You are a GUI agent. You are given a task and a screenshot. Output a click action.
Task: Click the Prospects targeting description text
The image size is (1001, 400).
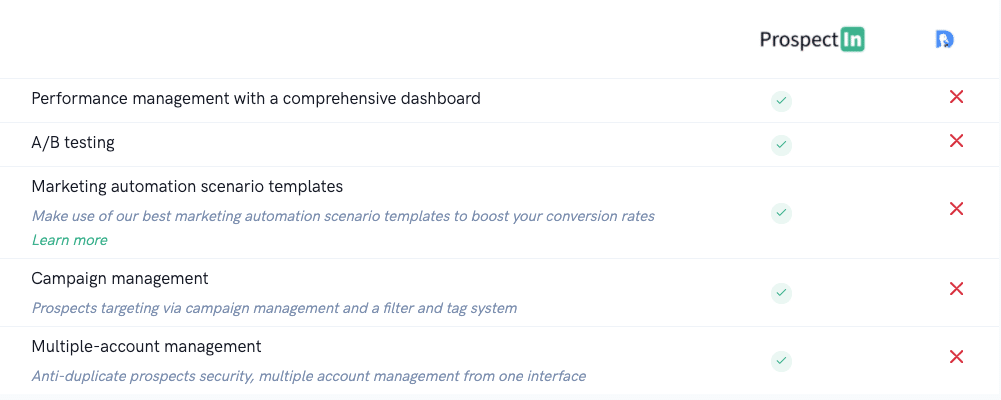(x=275, y=308)
